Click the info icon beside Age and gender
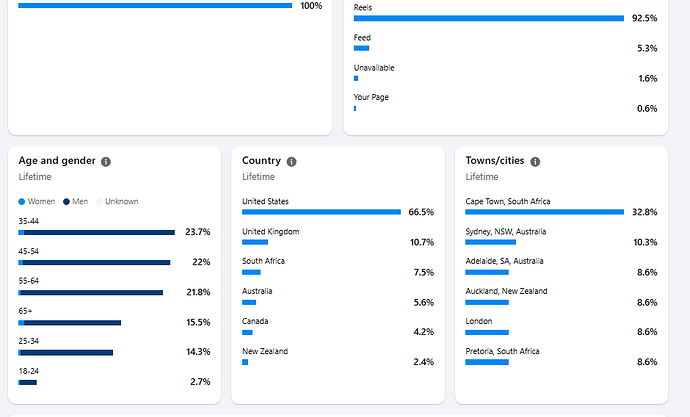 [x=106, y=161]
